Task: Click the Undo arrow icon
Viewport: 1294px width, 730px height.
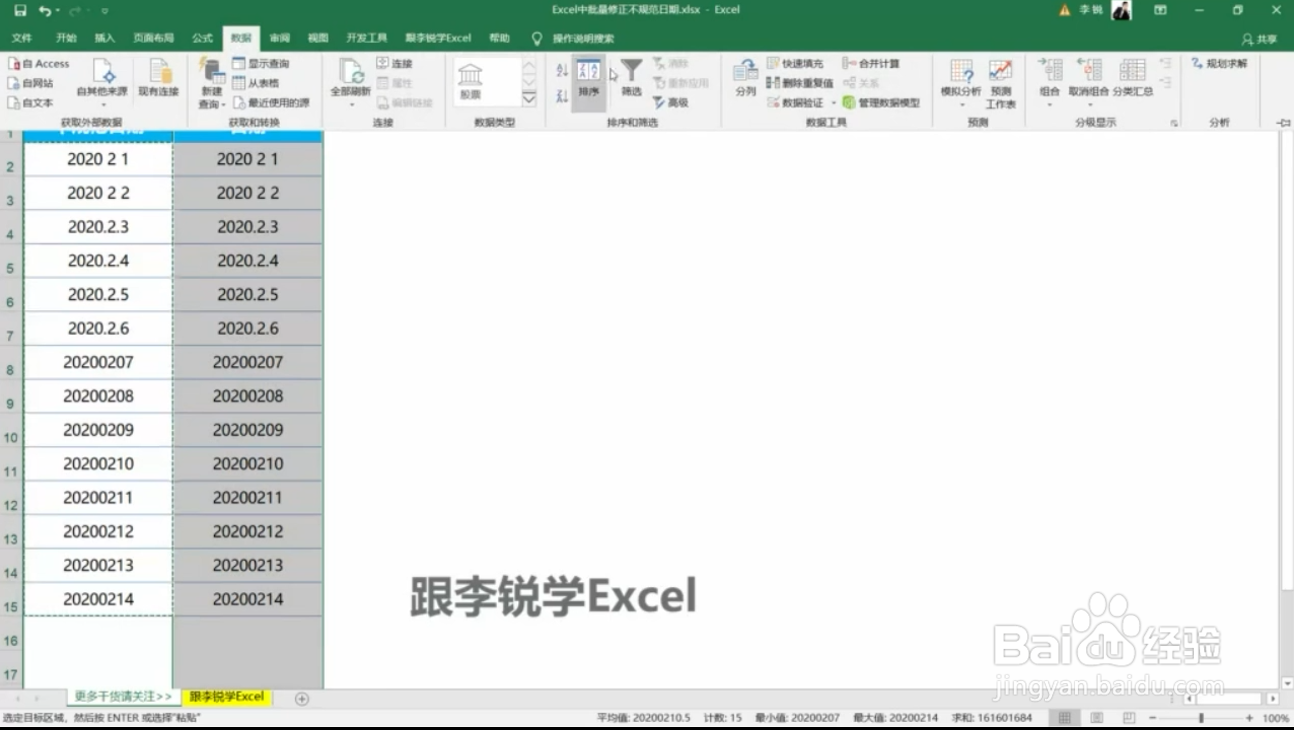Action: (44, 10)
